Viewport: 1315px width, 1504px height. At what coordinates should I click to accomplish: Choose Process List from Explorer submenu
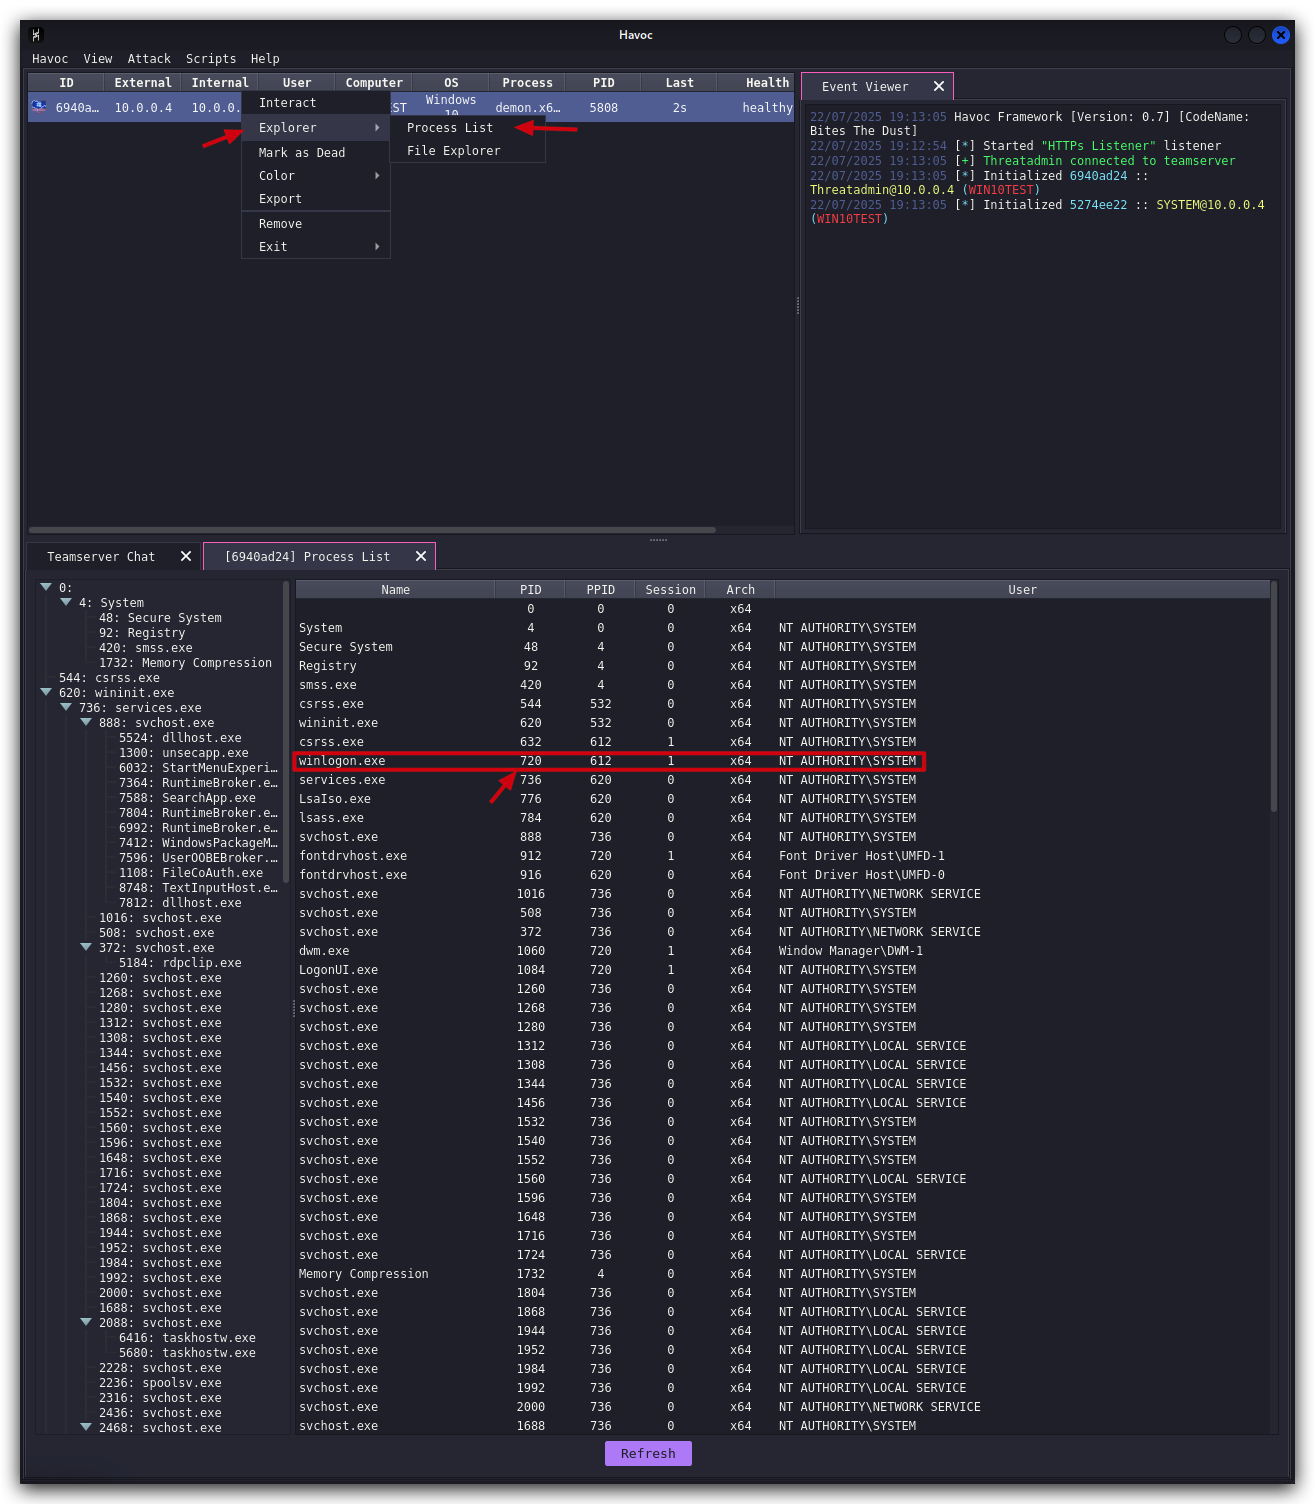point(467,128)
